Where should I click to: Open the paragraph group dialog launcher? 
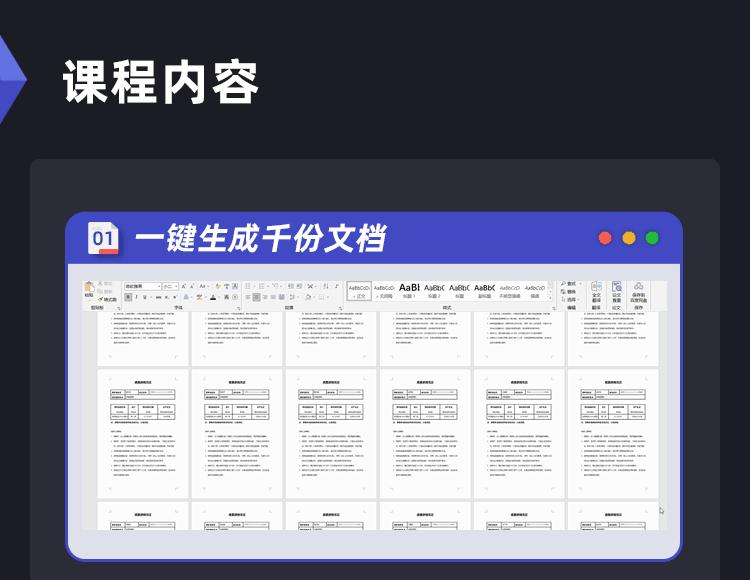click(340, 308)
